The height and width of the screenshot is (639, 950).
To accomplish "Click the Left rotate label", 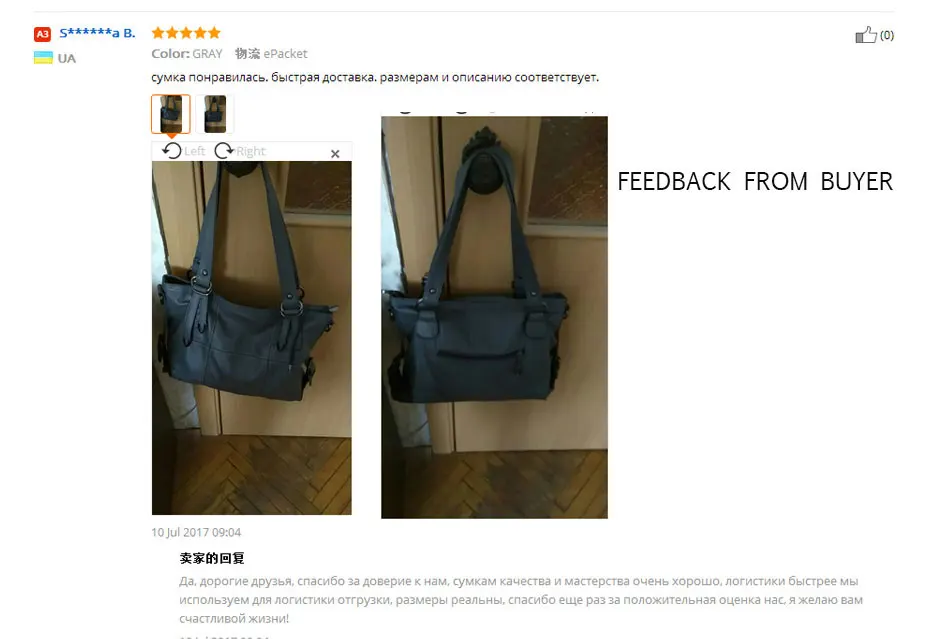I will pos(194,151).
